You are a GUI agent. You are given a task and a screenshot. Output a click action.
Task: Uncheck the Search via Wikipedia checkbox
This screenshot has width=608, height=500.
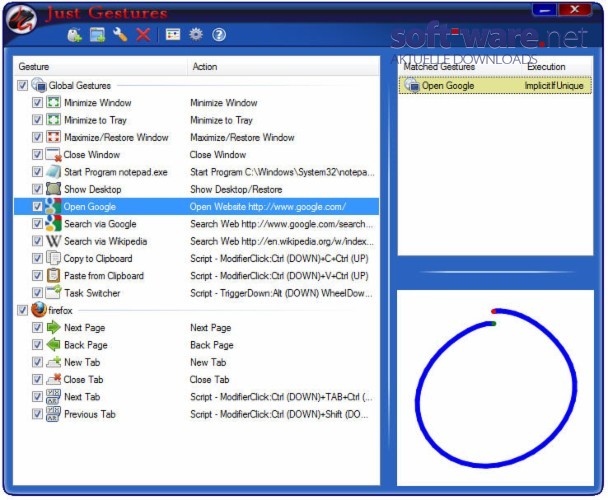click(37, 241)
